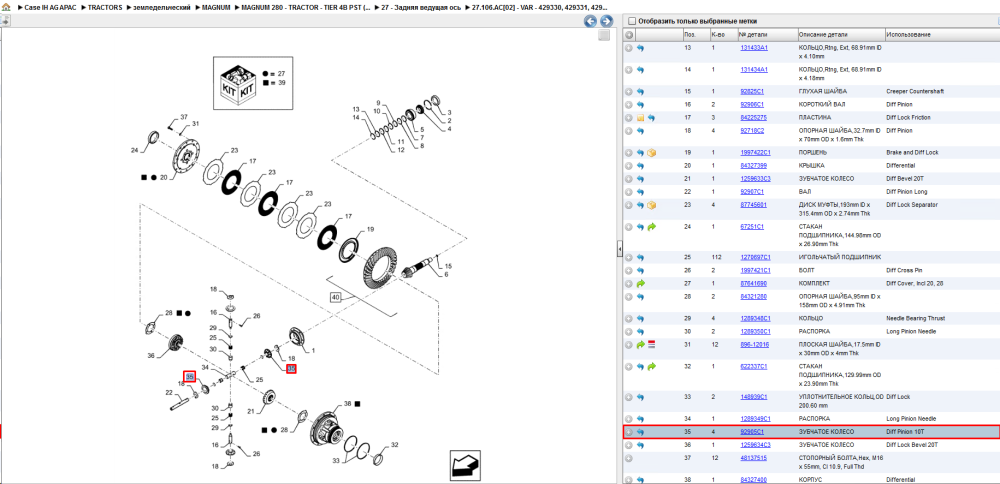This screenshot has width=1000, height=484.
Task: Select 'Diff Lock Separator' usage text
Action: 912,205
